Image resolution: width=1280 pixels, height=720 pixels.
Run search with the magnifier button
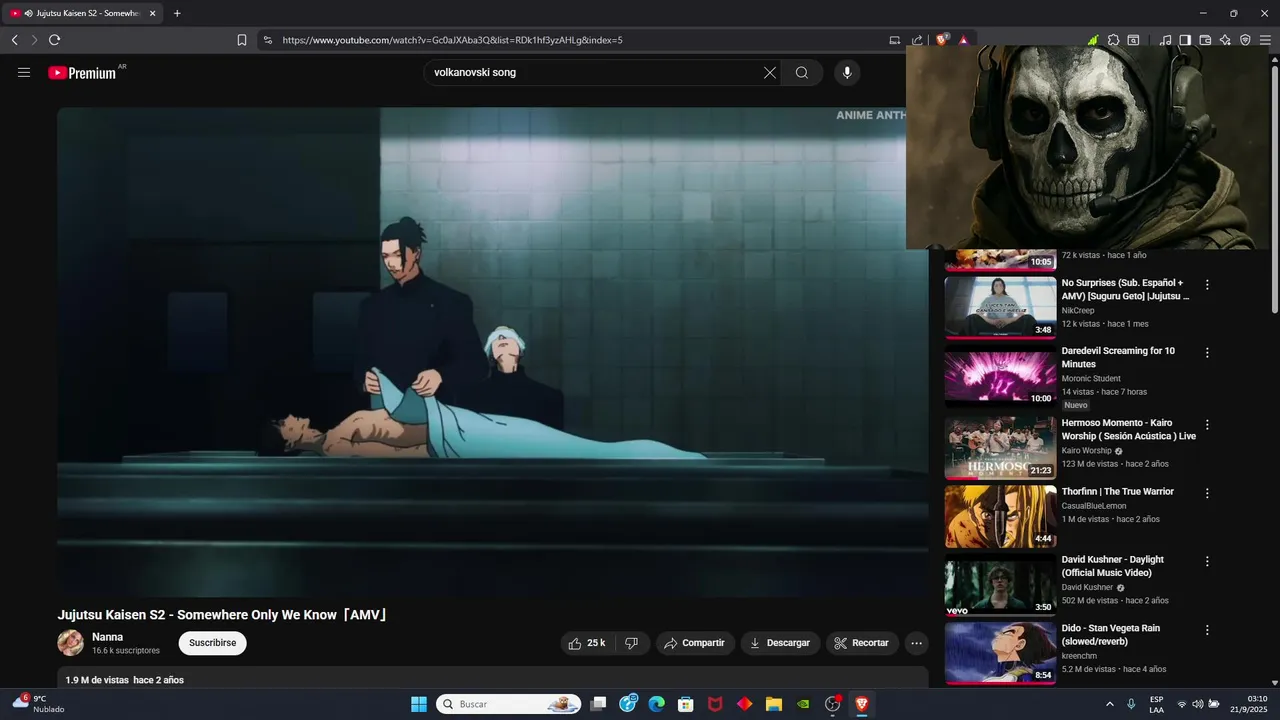point(802,72)
